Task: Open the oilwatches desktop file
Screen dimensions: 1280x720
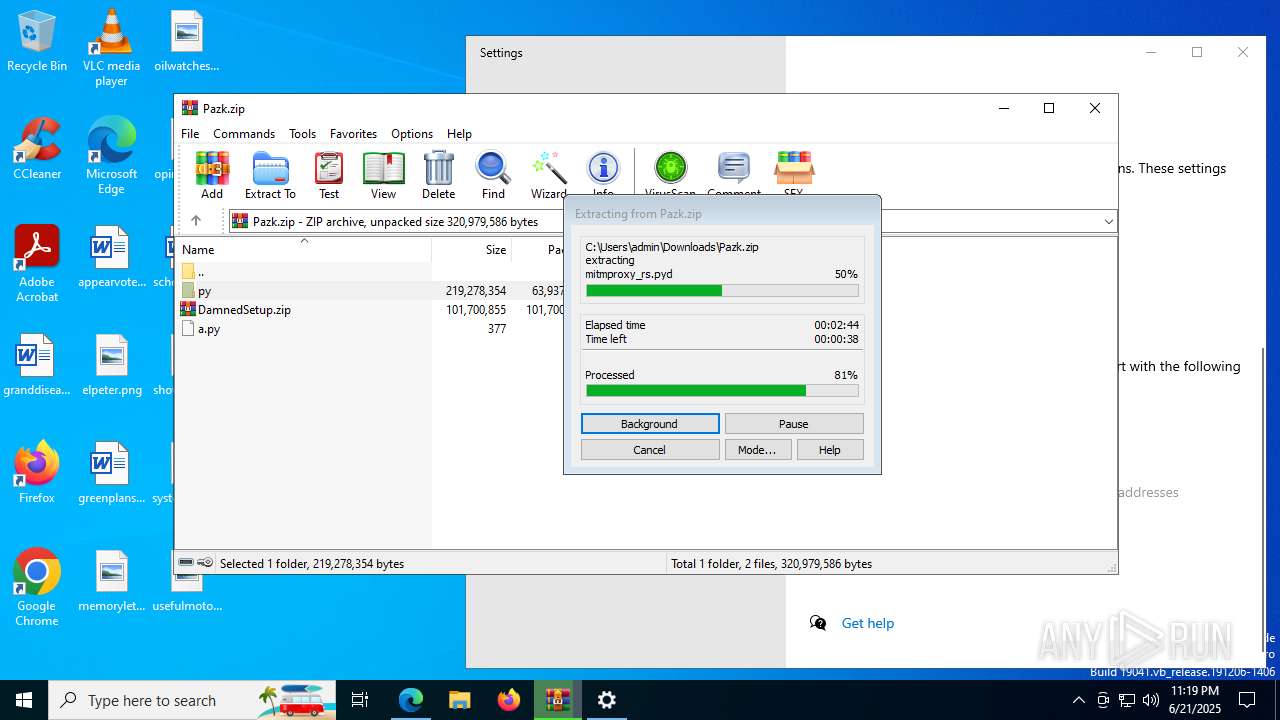Action: click(x=186, y=41)
